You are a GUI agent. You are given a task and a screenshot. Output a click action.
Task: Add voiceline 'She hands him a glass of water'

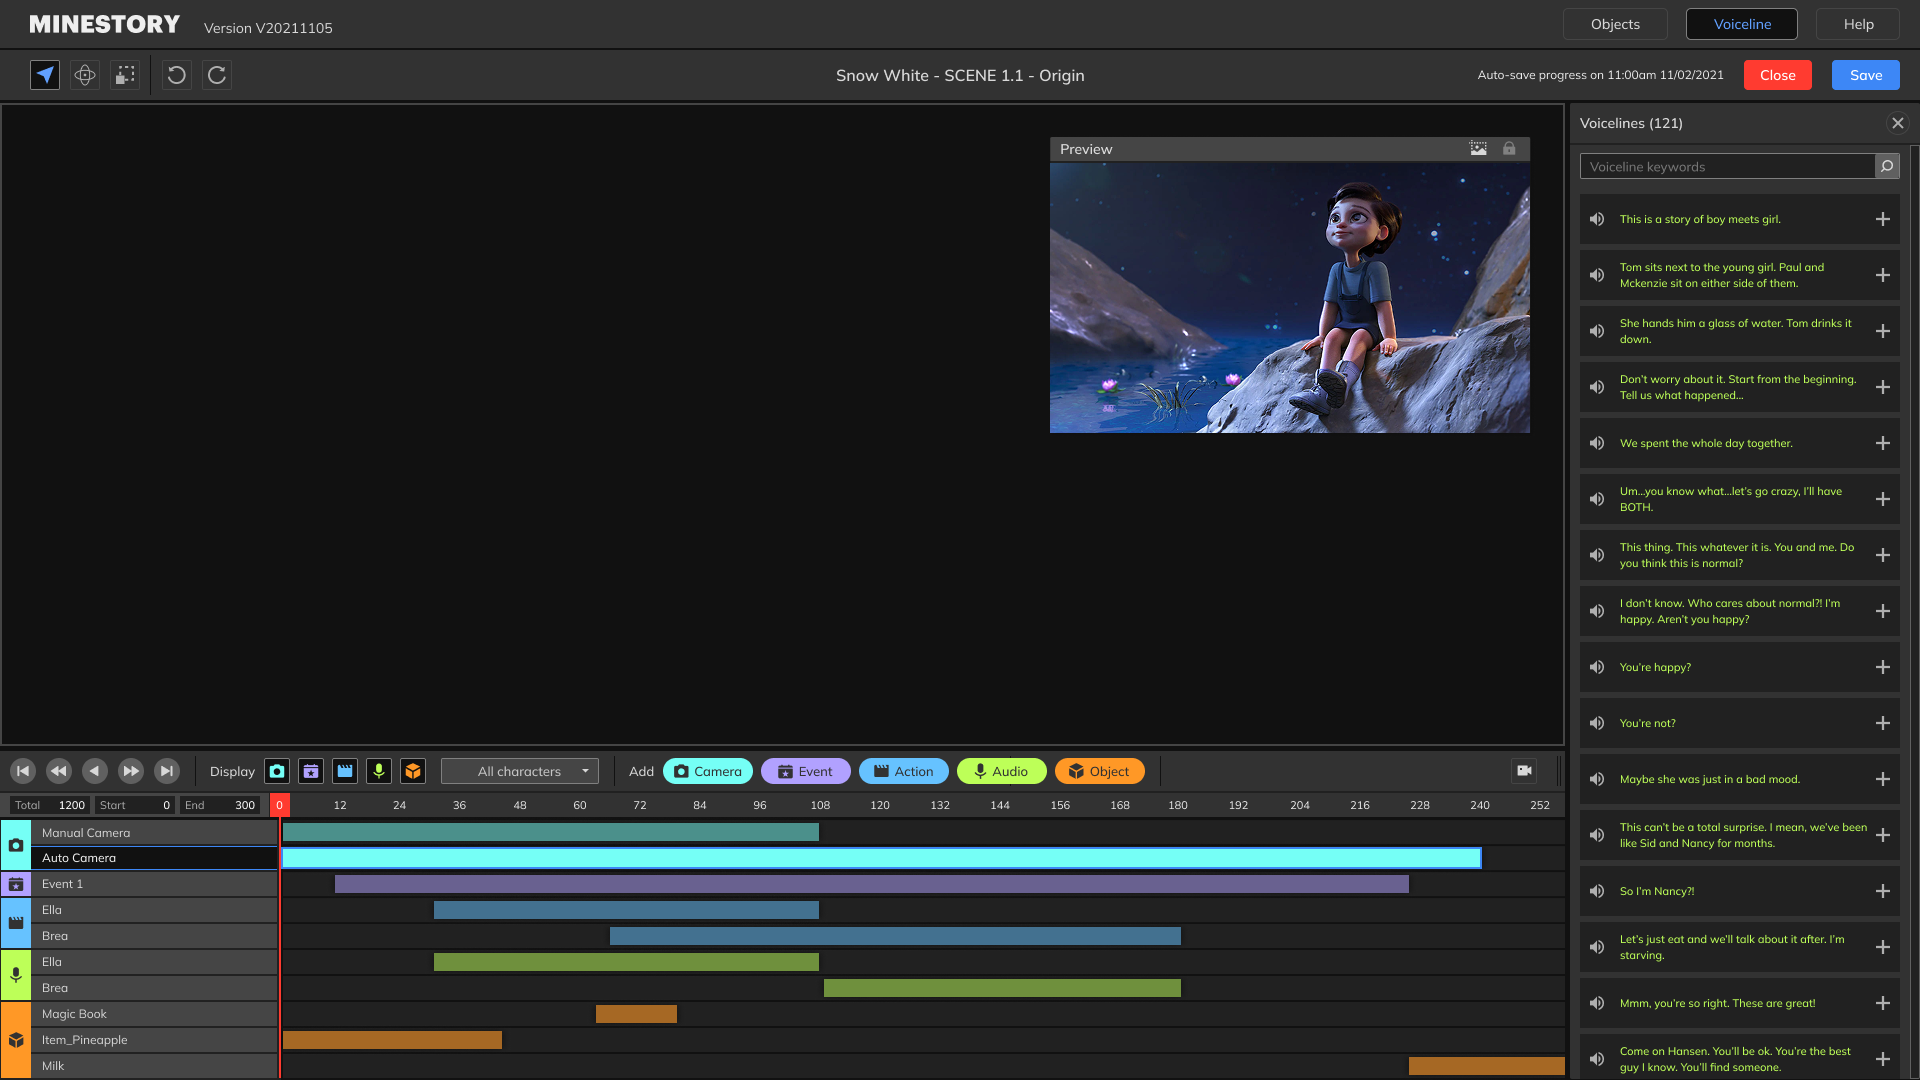tap(1882, 331)
